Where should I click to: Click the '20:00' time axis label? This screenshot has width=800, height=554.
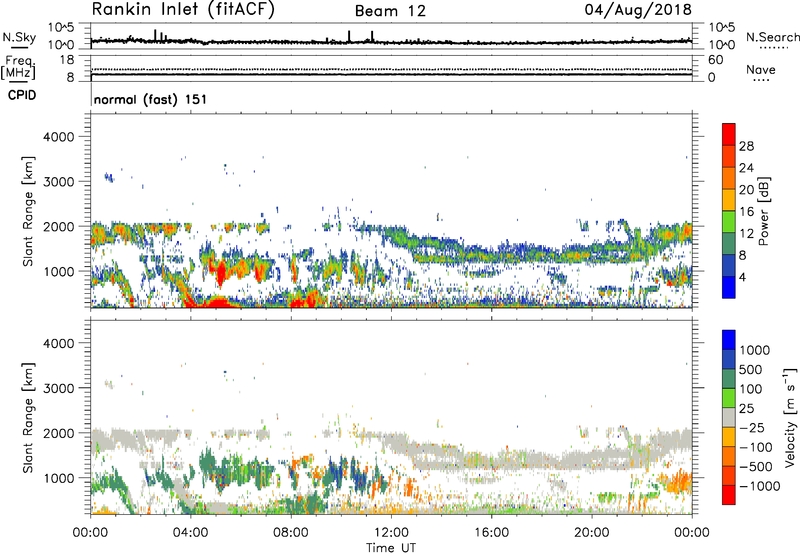click(x=591, y=533)
